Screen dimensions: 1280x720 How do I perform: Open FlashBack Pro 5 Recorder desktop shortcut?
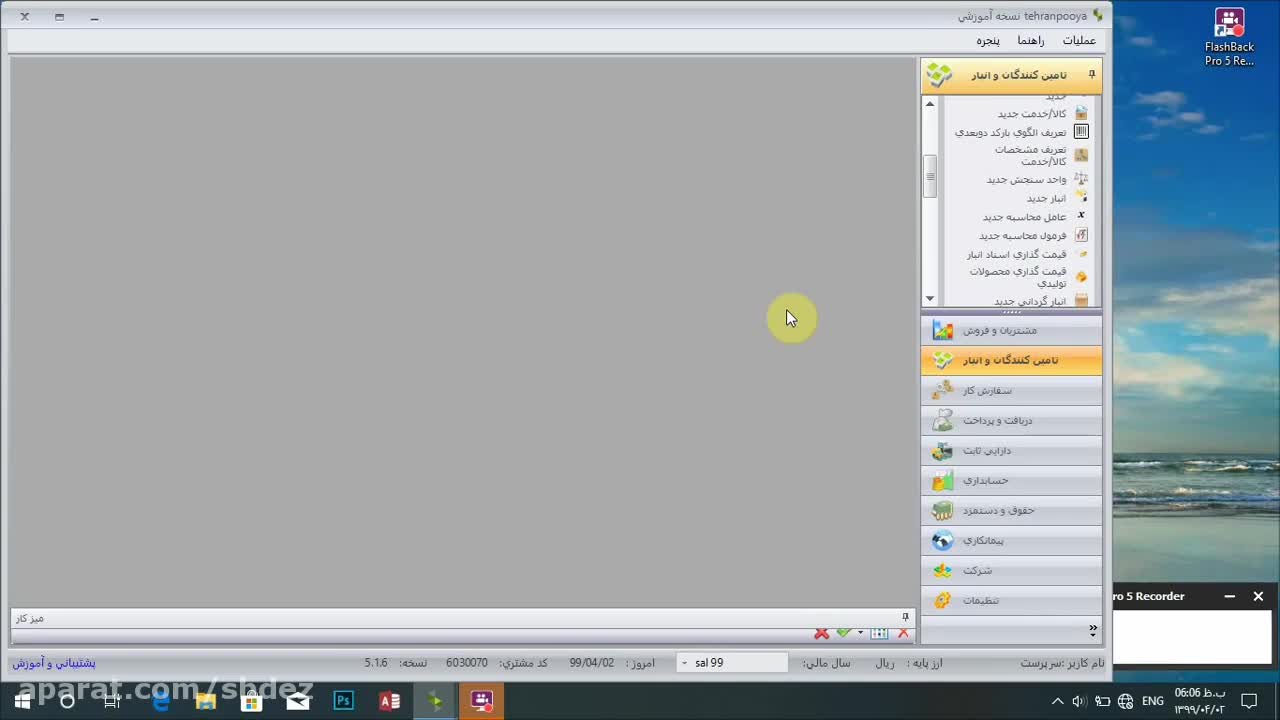point(1229,38)
